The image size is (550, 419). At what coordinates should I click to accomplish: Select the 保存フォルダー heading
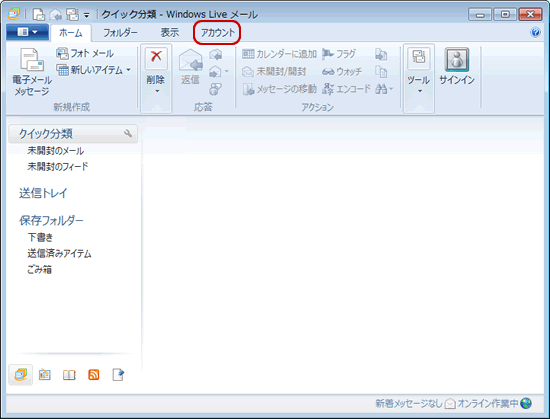click(51, 220)
